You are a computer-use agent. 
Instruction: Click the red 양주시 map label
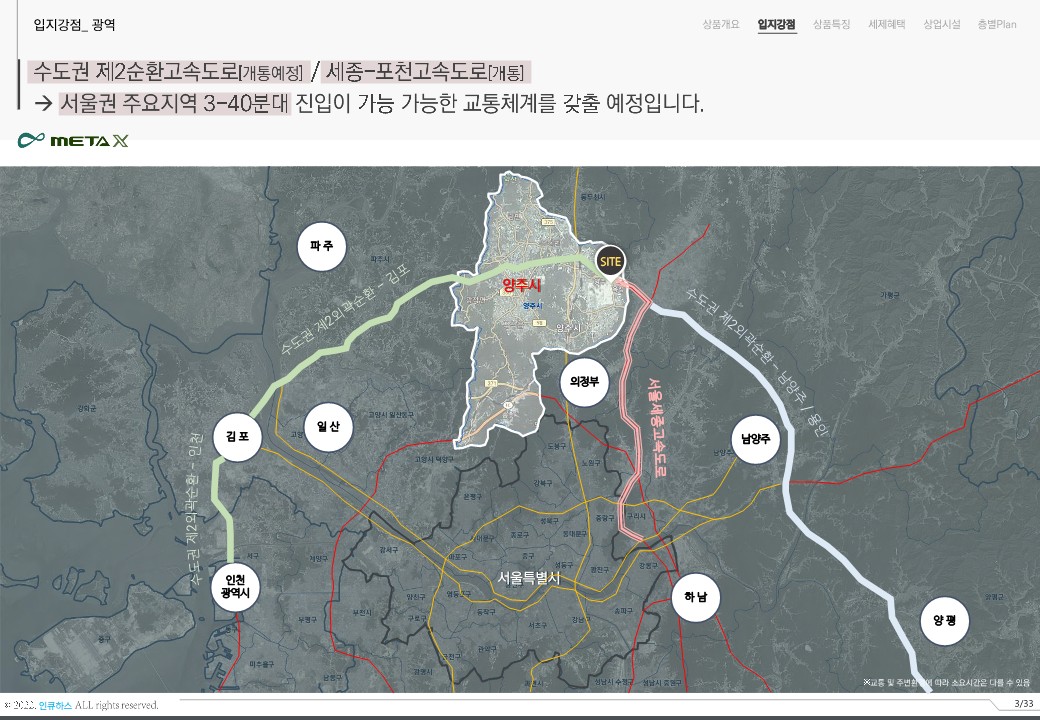point(521,286)
